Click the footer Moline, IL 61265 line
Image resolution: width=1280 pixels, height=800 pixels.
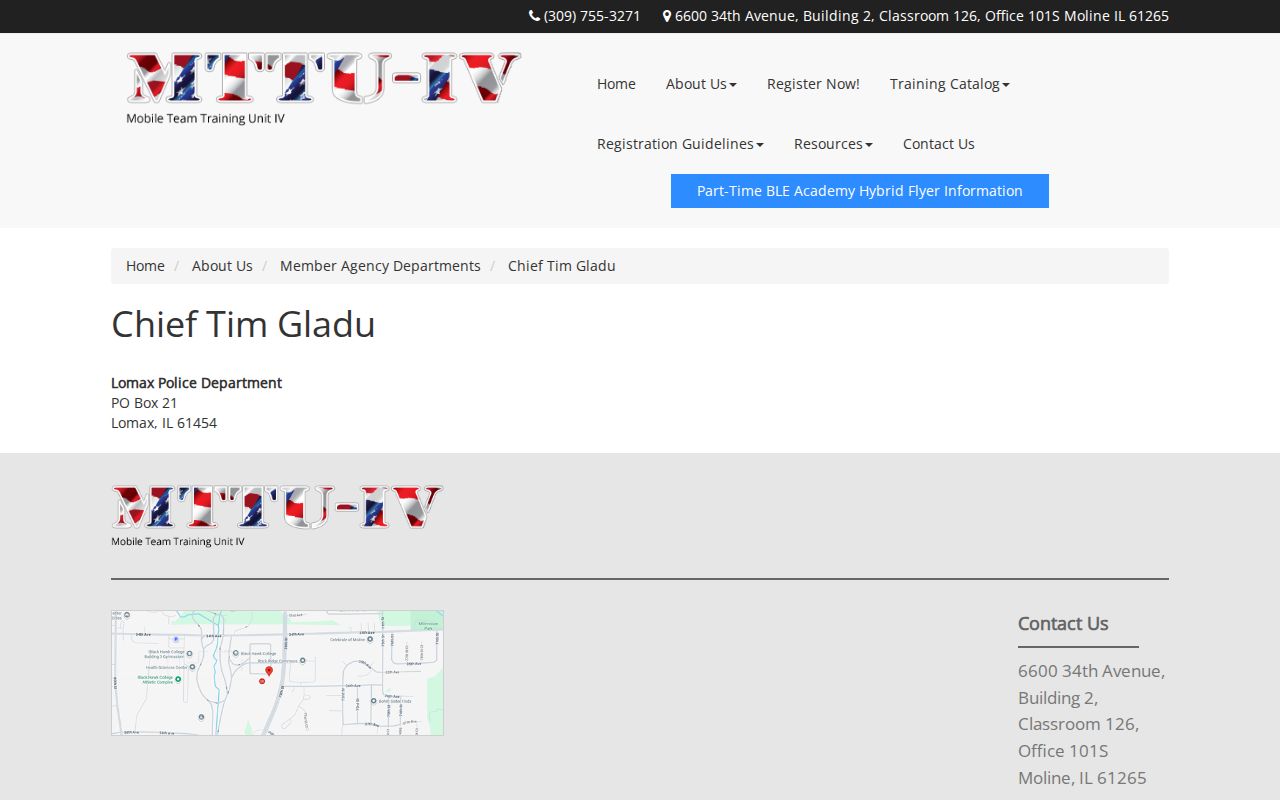(1082, 778)
